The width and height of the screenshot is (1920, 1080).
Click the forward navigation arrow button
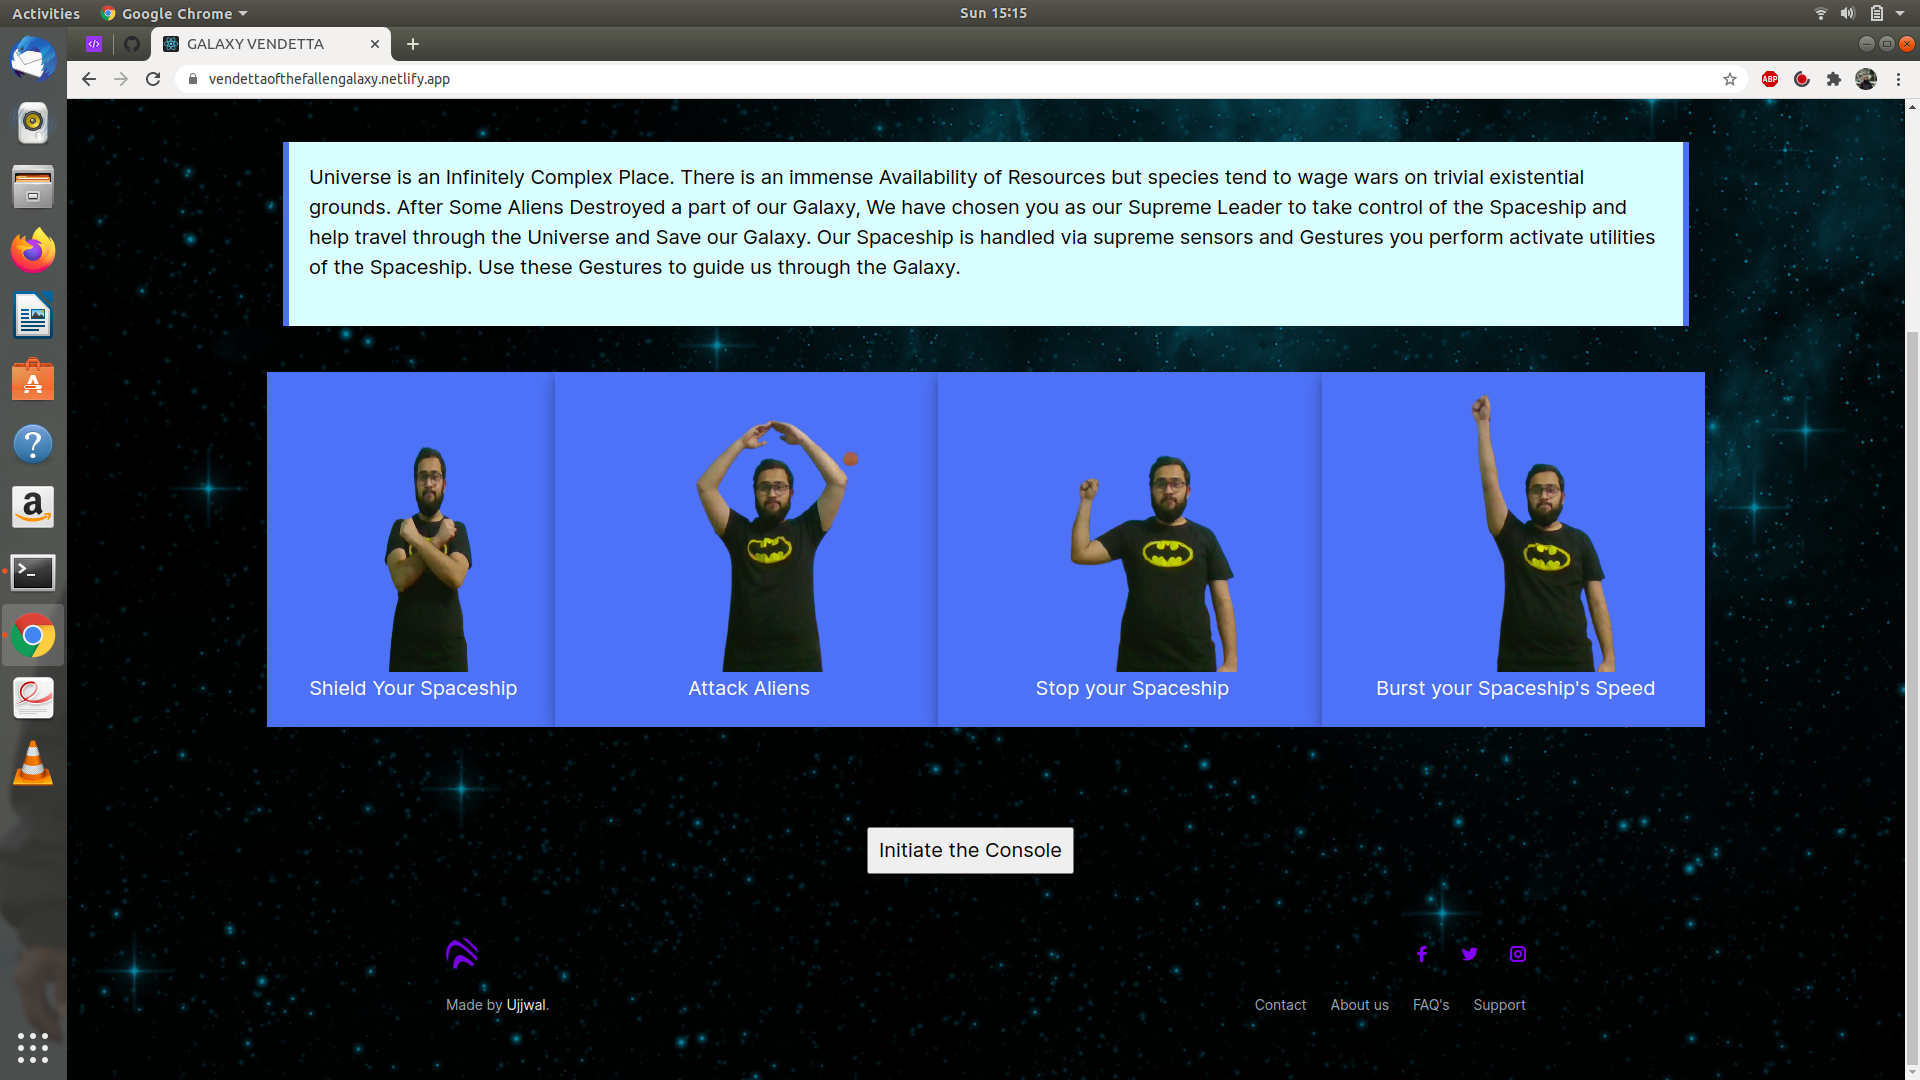(120, 79)
